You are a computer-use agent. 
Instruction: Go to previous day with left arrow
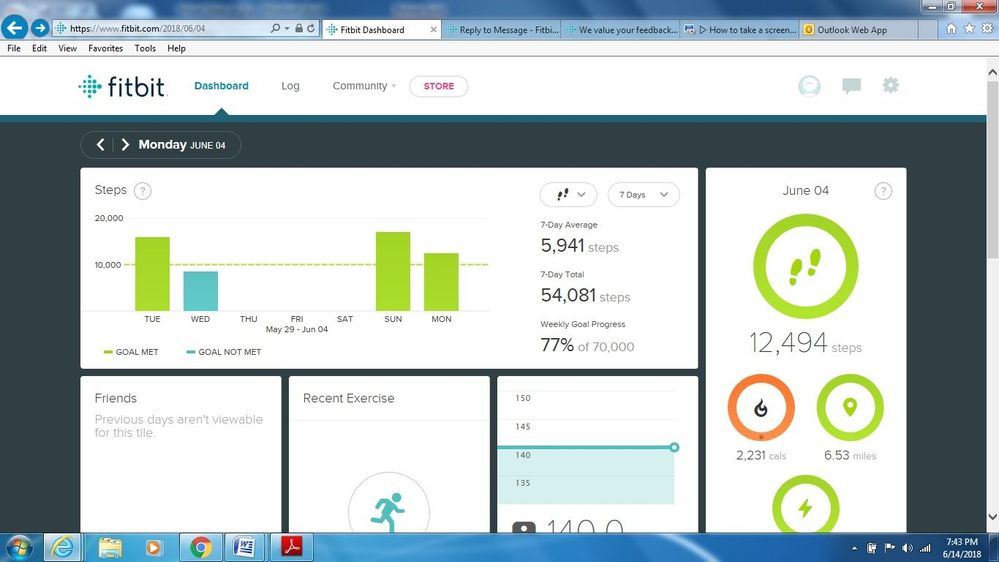[x=100, y=145]
